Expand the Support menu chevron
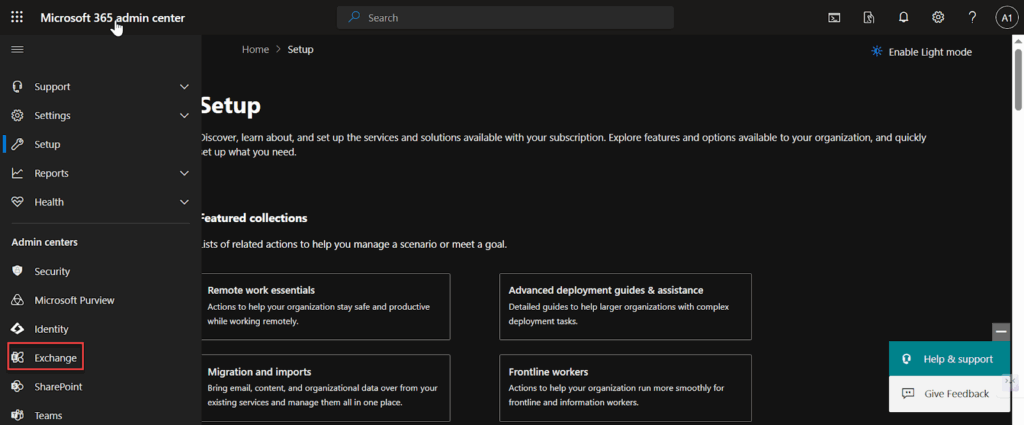Image resolution: width=1024 pixels, height=425 pixels. [184, 87]
